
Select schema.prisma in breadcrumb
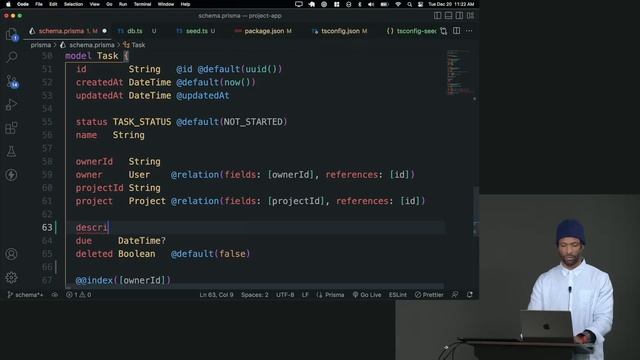pyautogui.click(x=91, y=45)
